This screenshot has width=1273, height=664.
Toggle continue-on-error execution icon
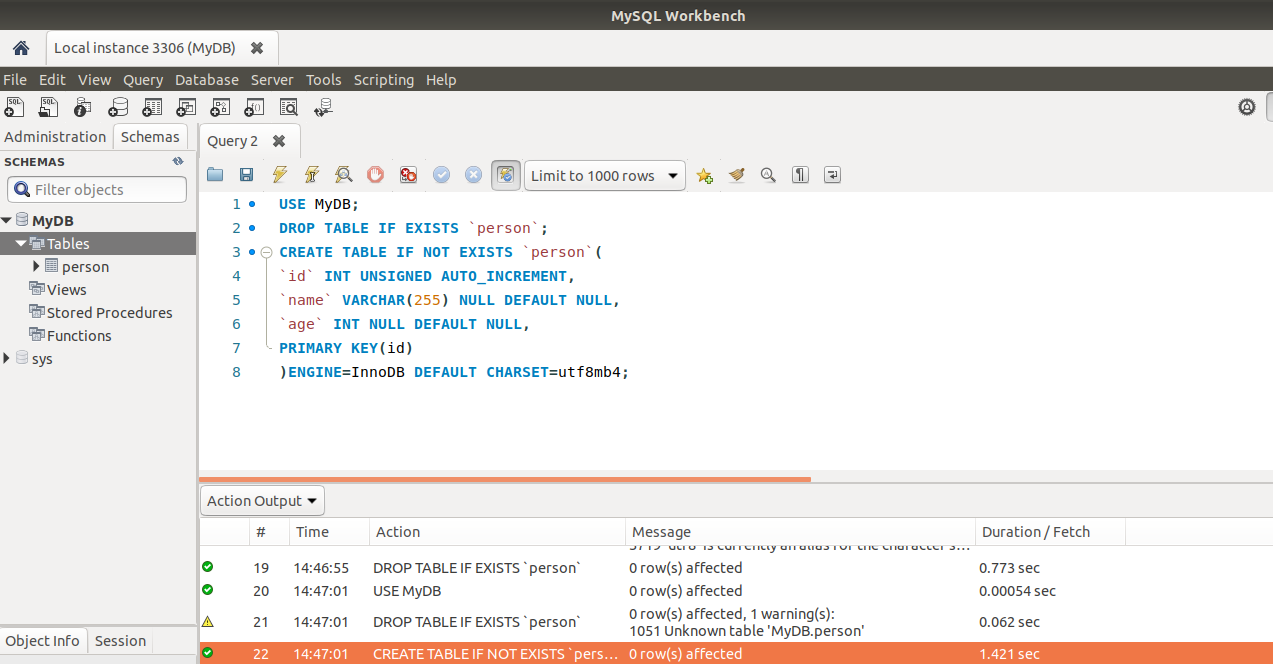click(408, 175)
